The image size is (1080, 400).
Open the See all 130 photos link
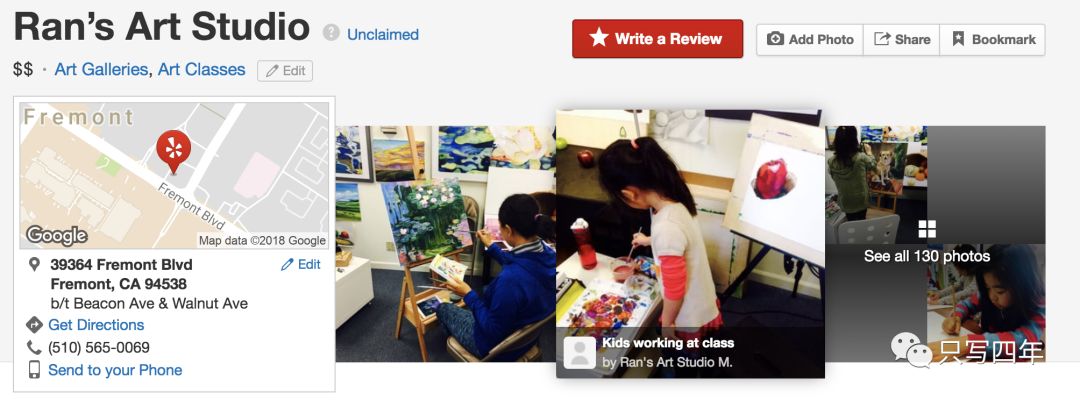tap(927, 256)
